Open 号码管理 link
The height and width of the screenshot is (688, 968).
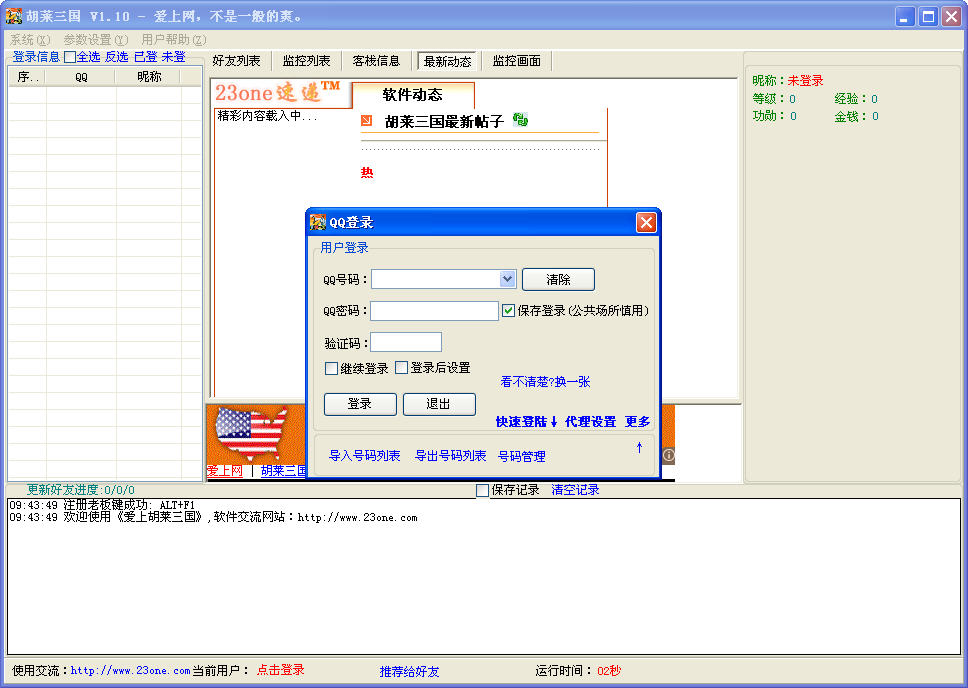522,456
